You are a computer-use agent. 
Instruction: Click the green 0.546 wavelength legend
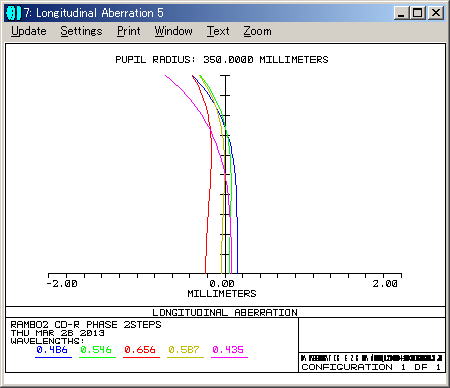pos(96,350)
